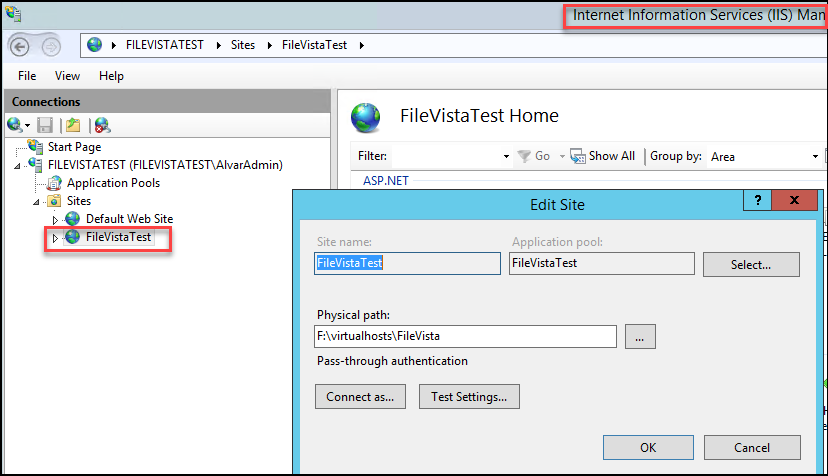The width and height of the screenshot is (828, 476).
Task: Click the Connect as... button
Action: (360, 397)
